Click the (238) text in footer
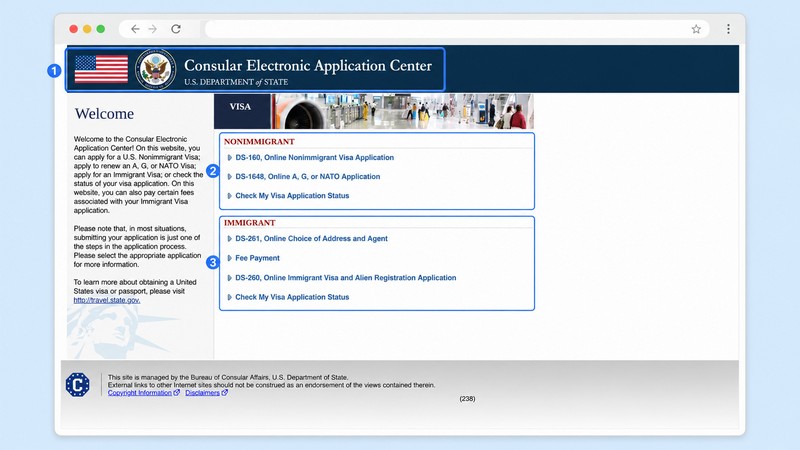 pyautogui.click(x=467, y=398)
